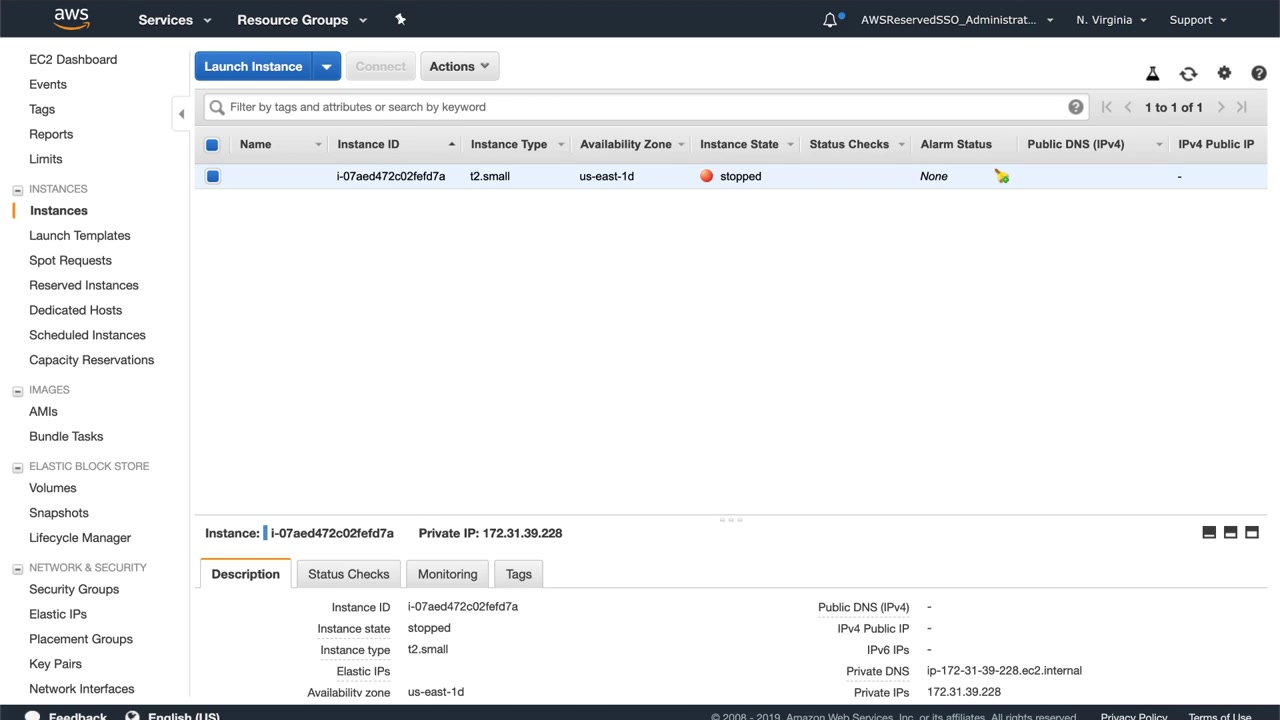Screen dimensions: 1280x720
Task: Switch to the Tags tab in details pane
Action: 519,574
